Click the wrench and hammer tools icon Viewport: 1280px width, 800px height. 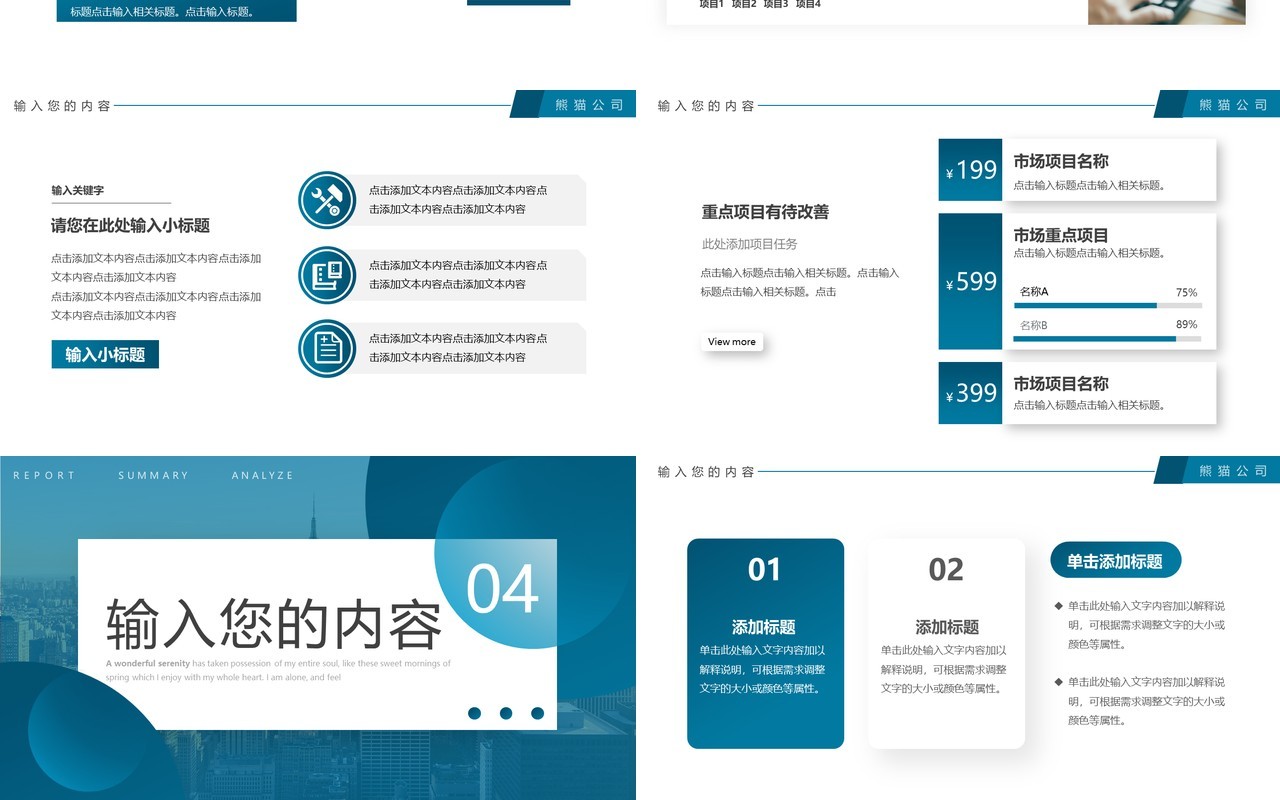pyautogui.click(x=327, y=200)
